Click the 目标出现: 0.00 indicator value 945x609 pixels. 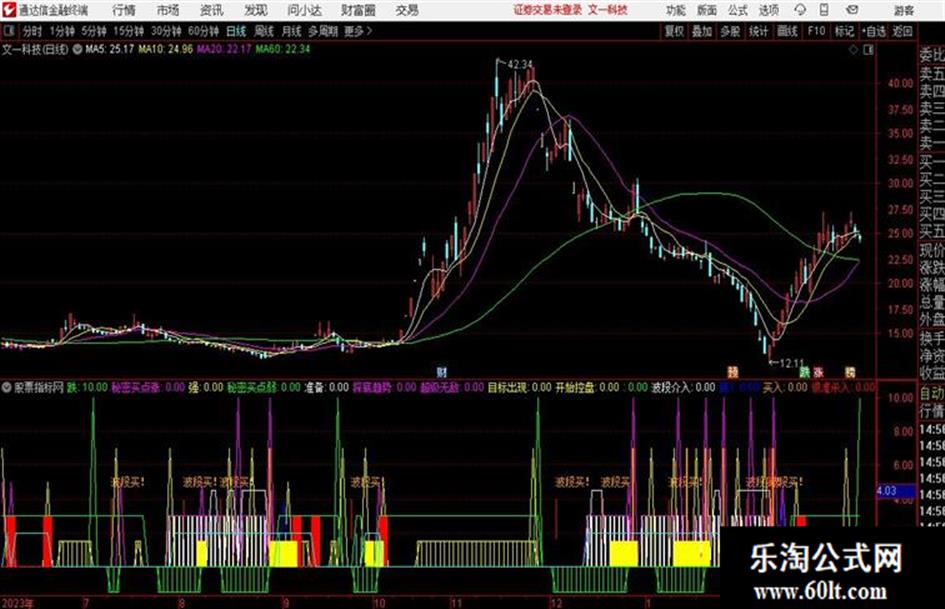tap(519, 388)
